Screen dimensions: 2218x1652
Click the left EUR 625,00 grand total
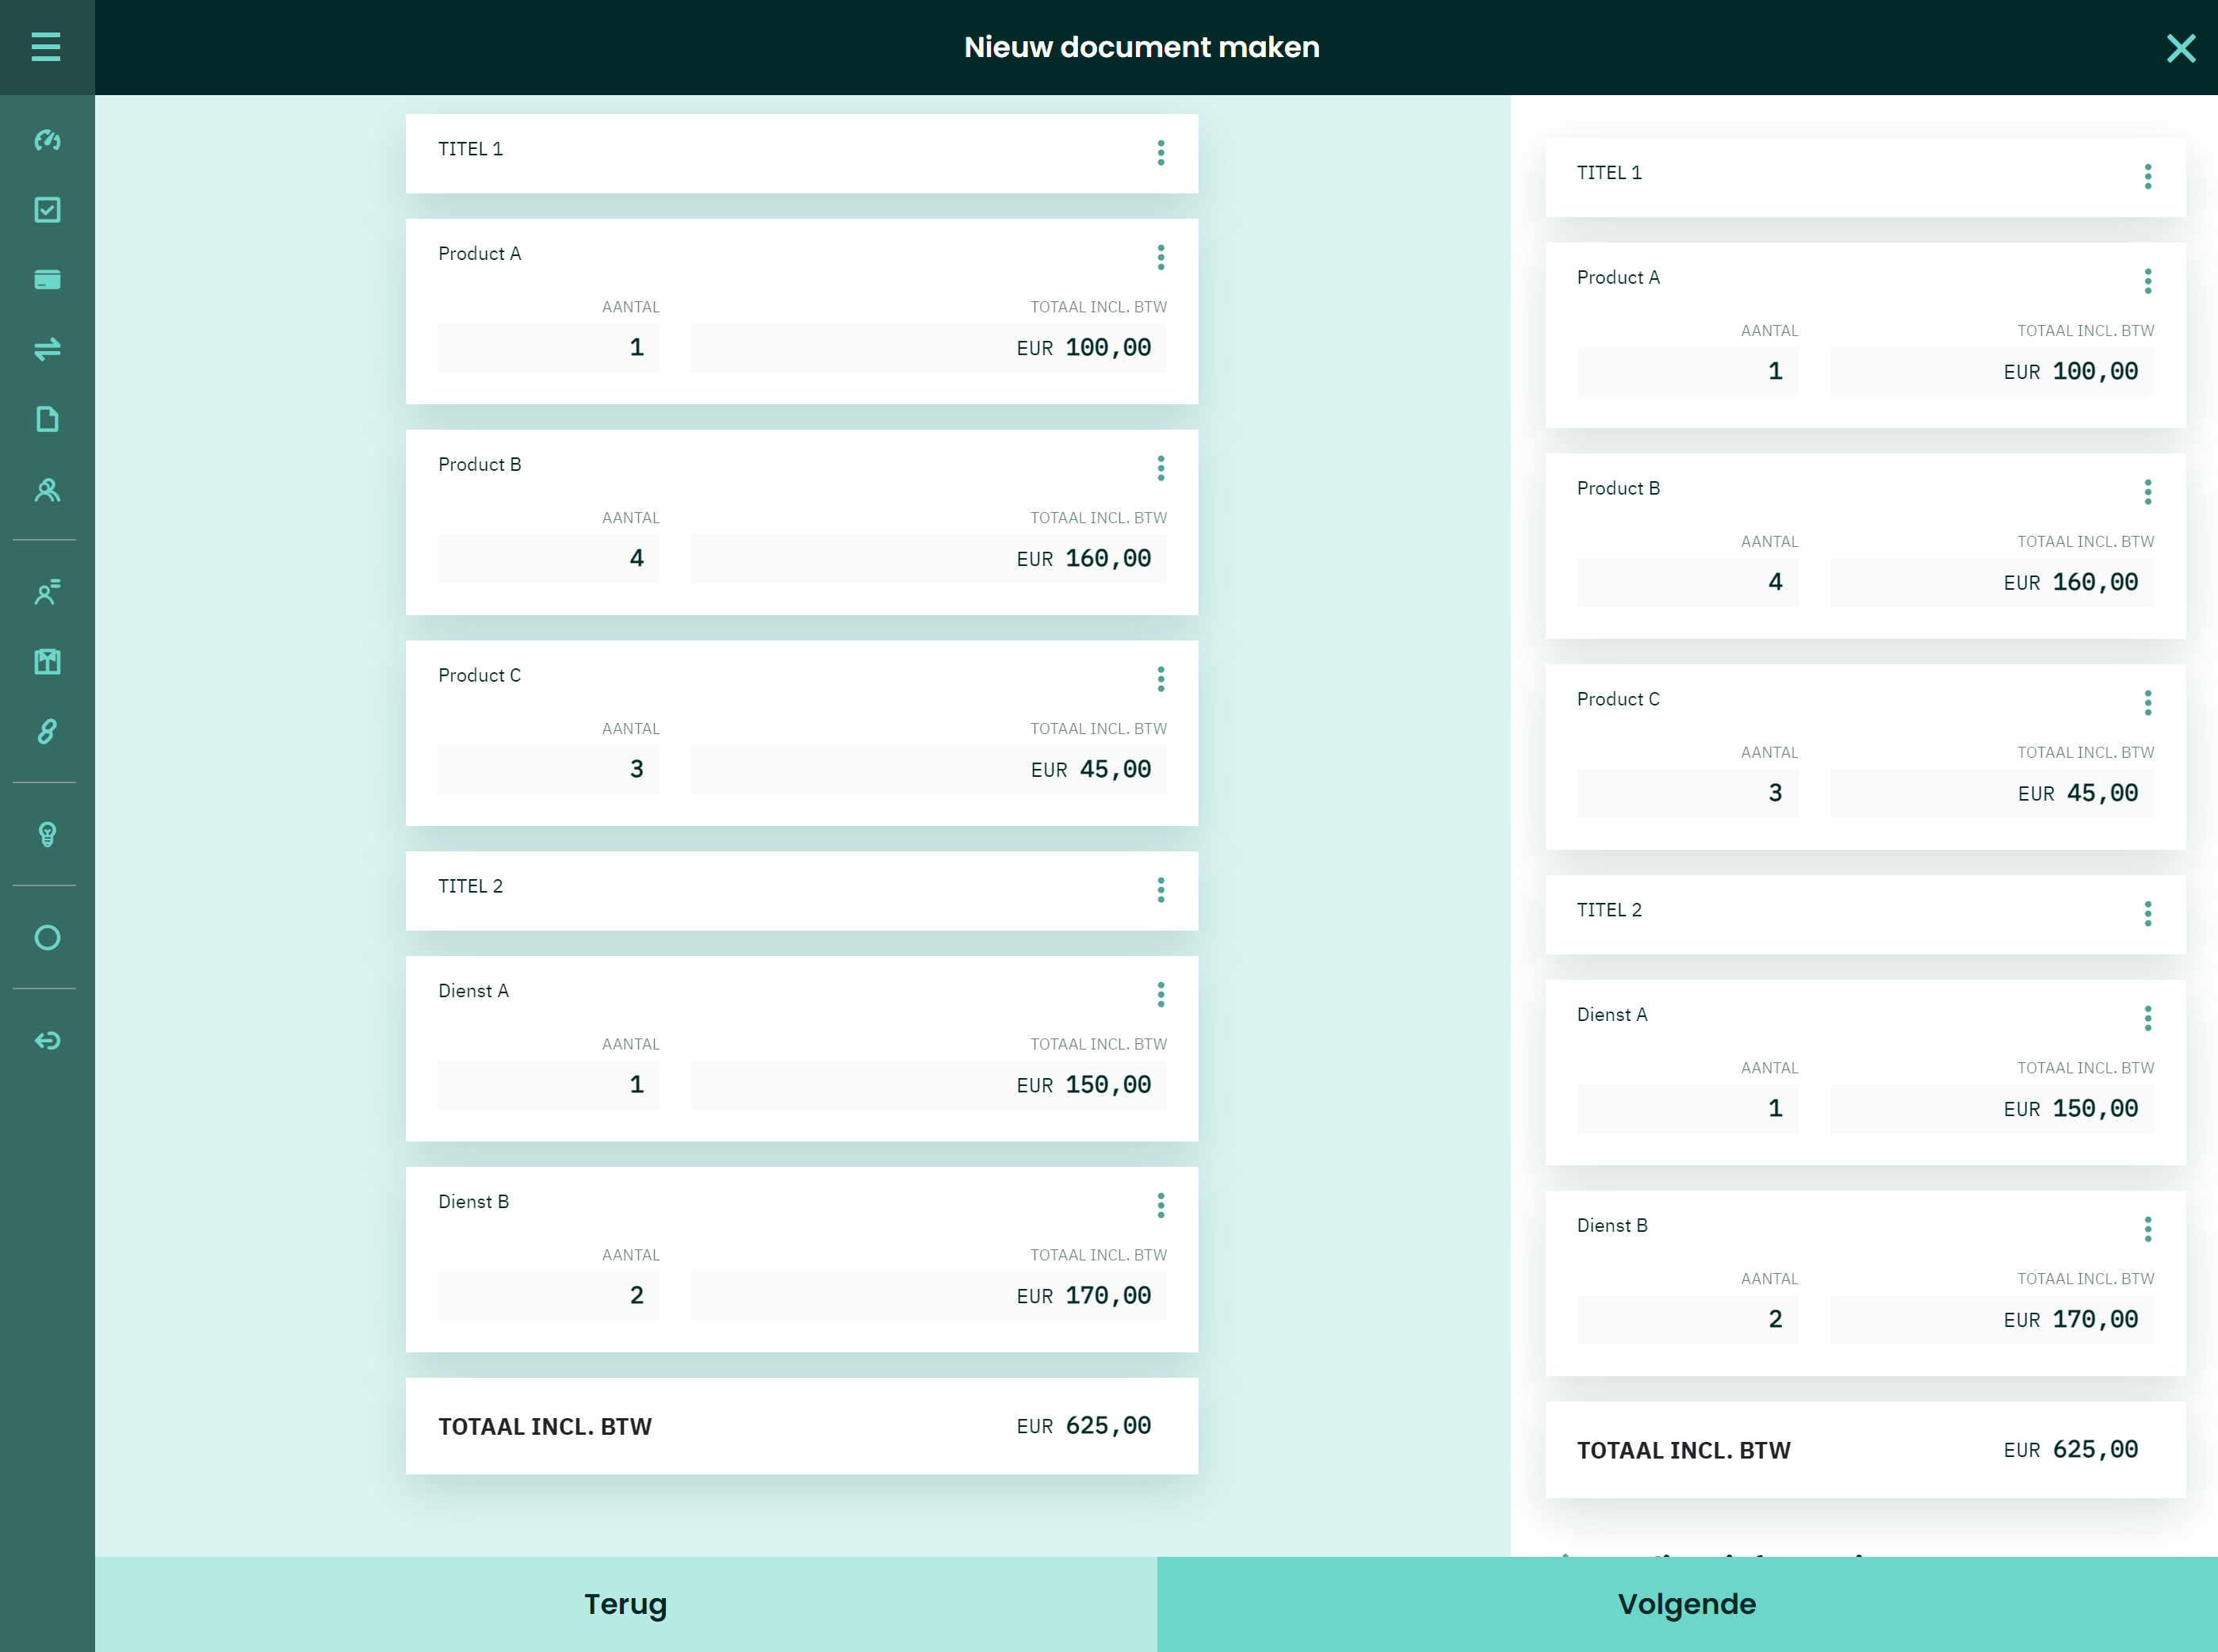click(1084, 1426)
